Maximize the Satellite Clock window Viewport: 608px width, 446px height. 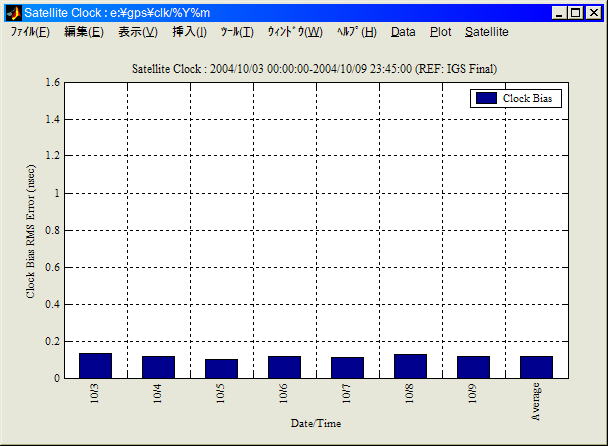click(575, 13)
